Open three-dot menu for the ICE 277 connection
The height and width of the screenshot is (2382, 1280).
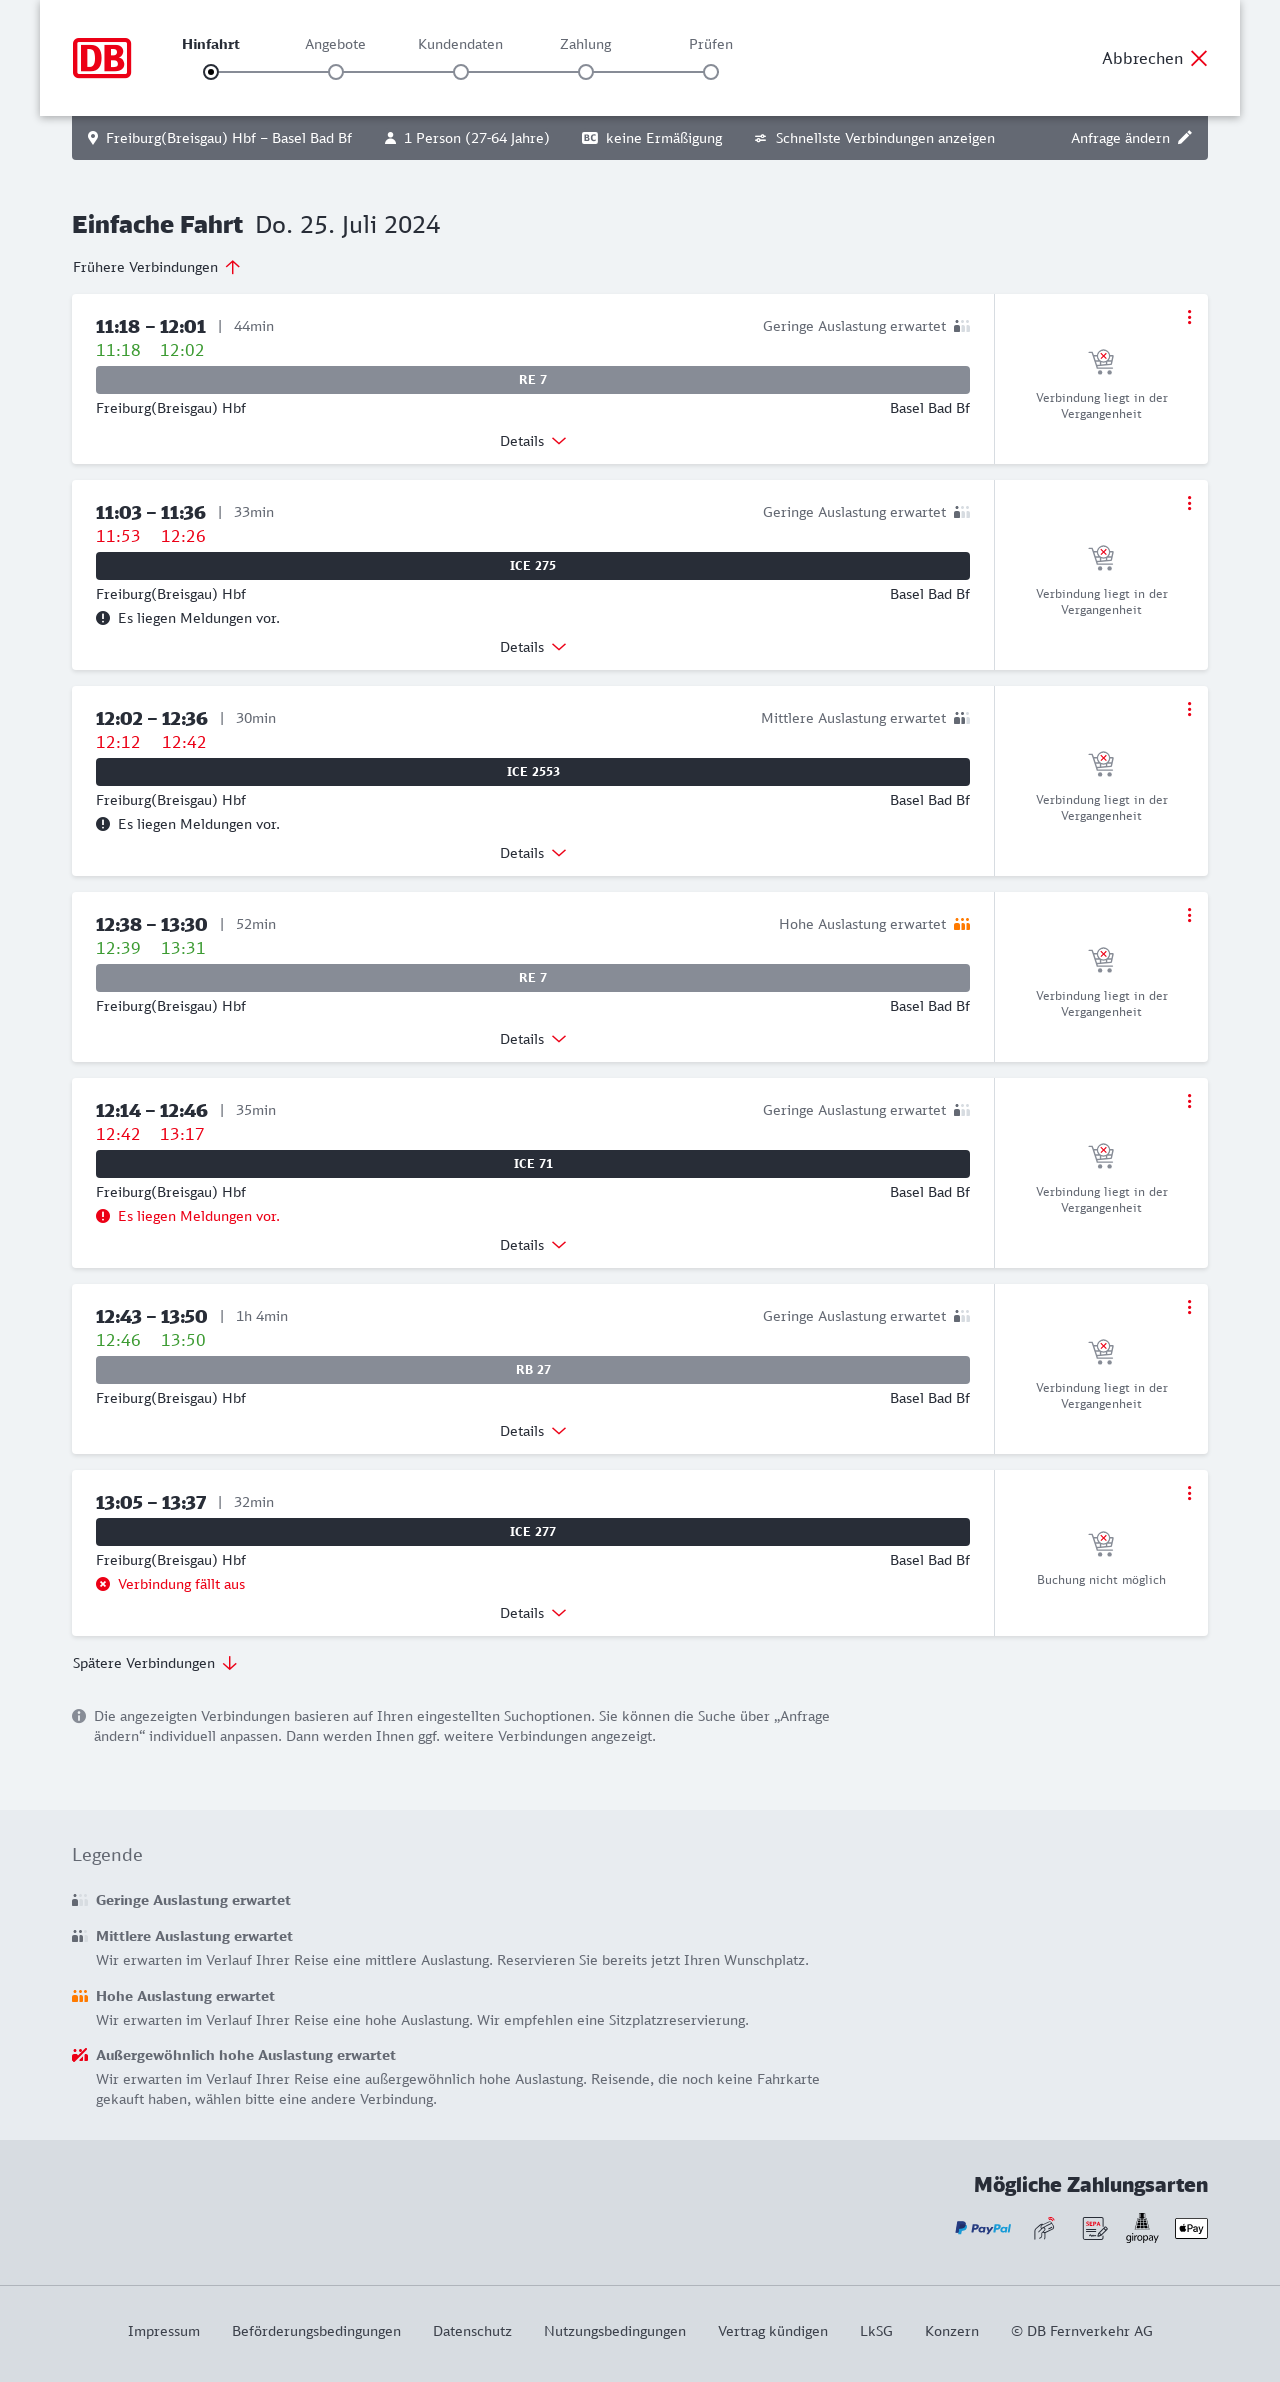(x=1189, y=1493)
